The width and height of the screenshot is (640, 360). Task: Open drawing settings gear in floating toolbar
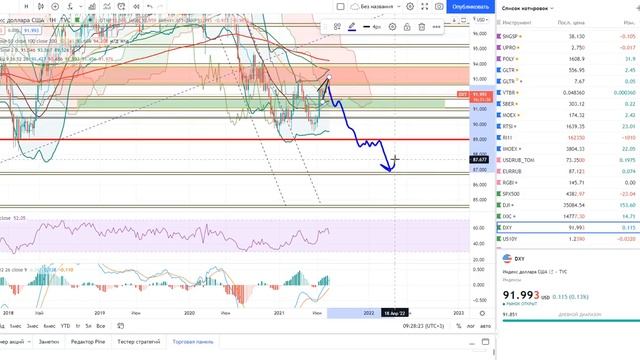(x=392, y=27)
